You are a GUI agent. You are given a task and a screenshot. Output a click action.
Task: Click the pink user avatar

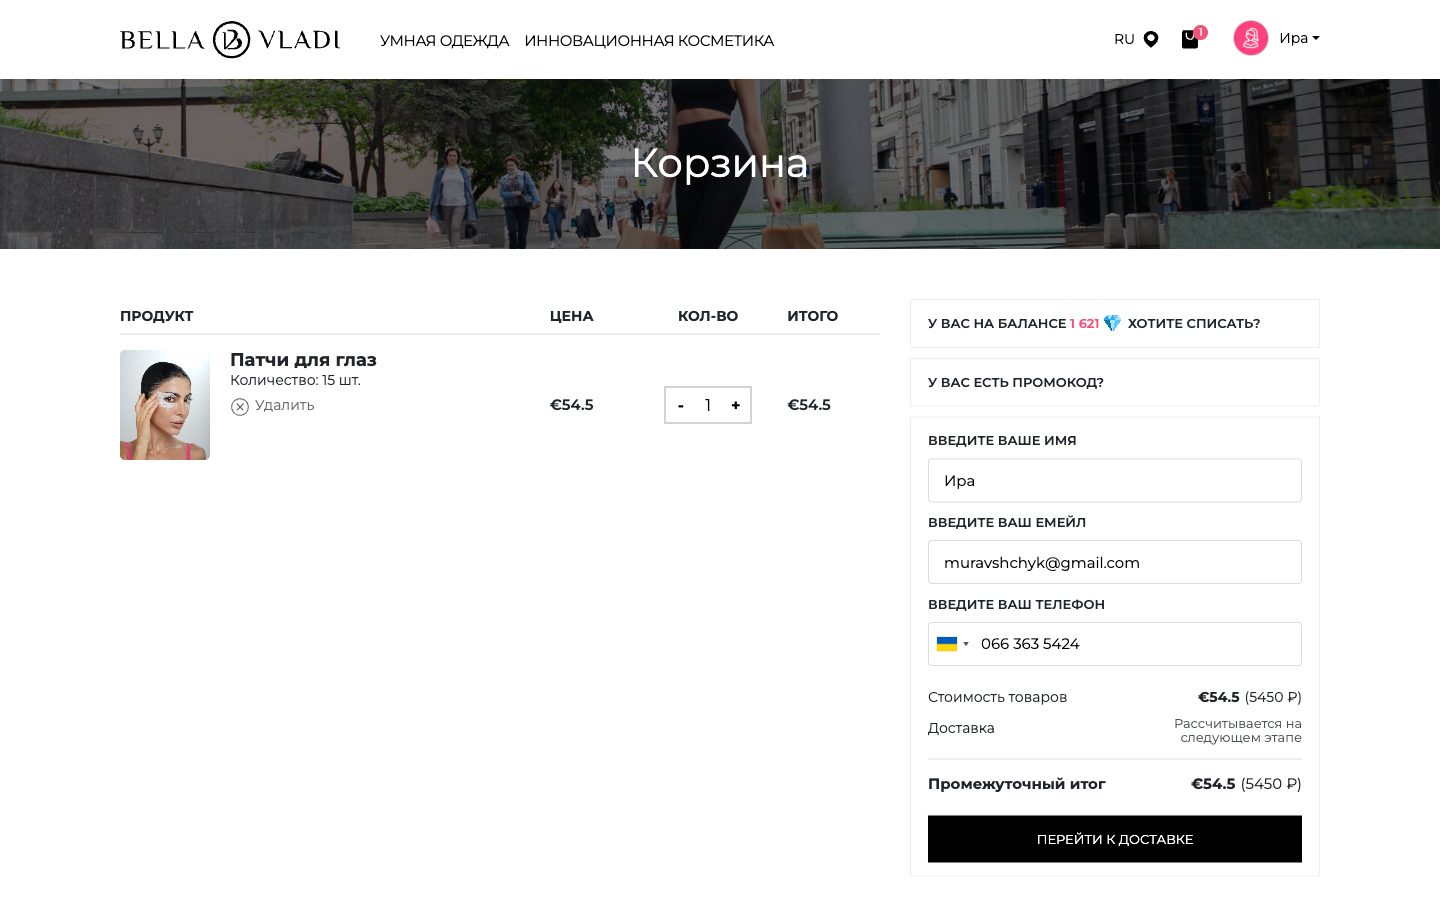point(1251,38)
